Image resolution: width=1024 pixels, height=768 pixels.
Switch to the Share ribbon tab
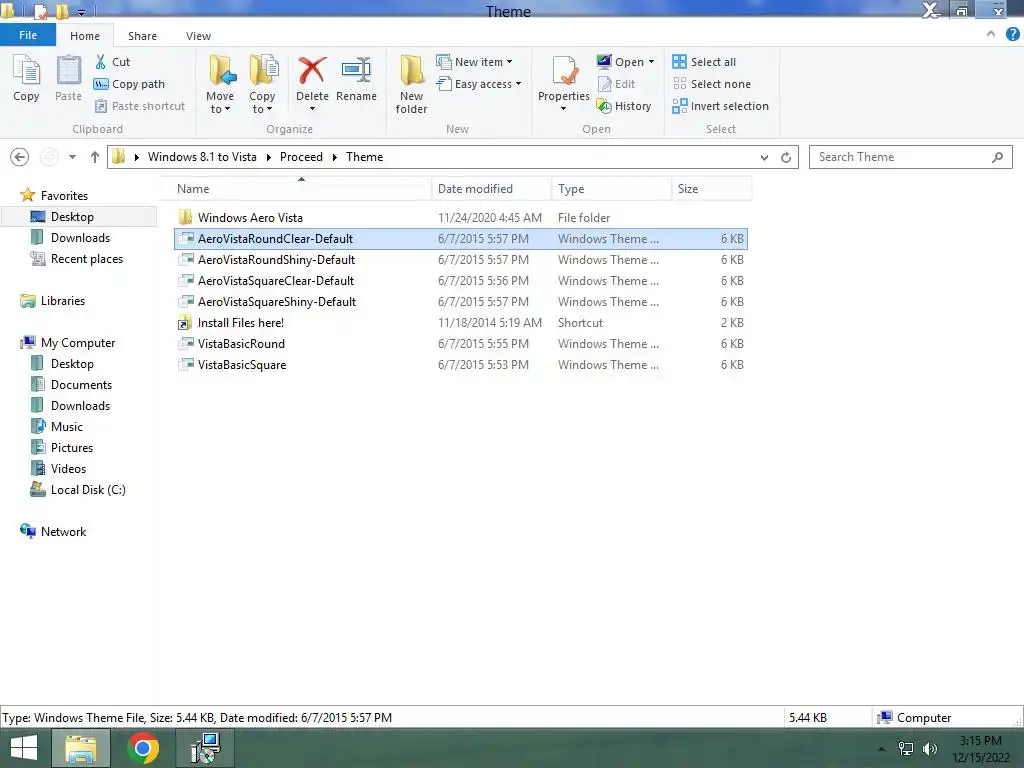tap(142, 36)
